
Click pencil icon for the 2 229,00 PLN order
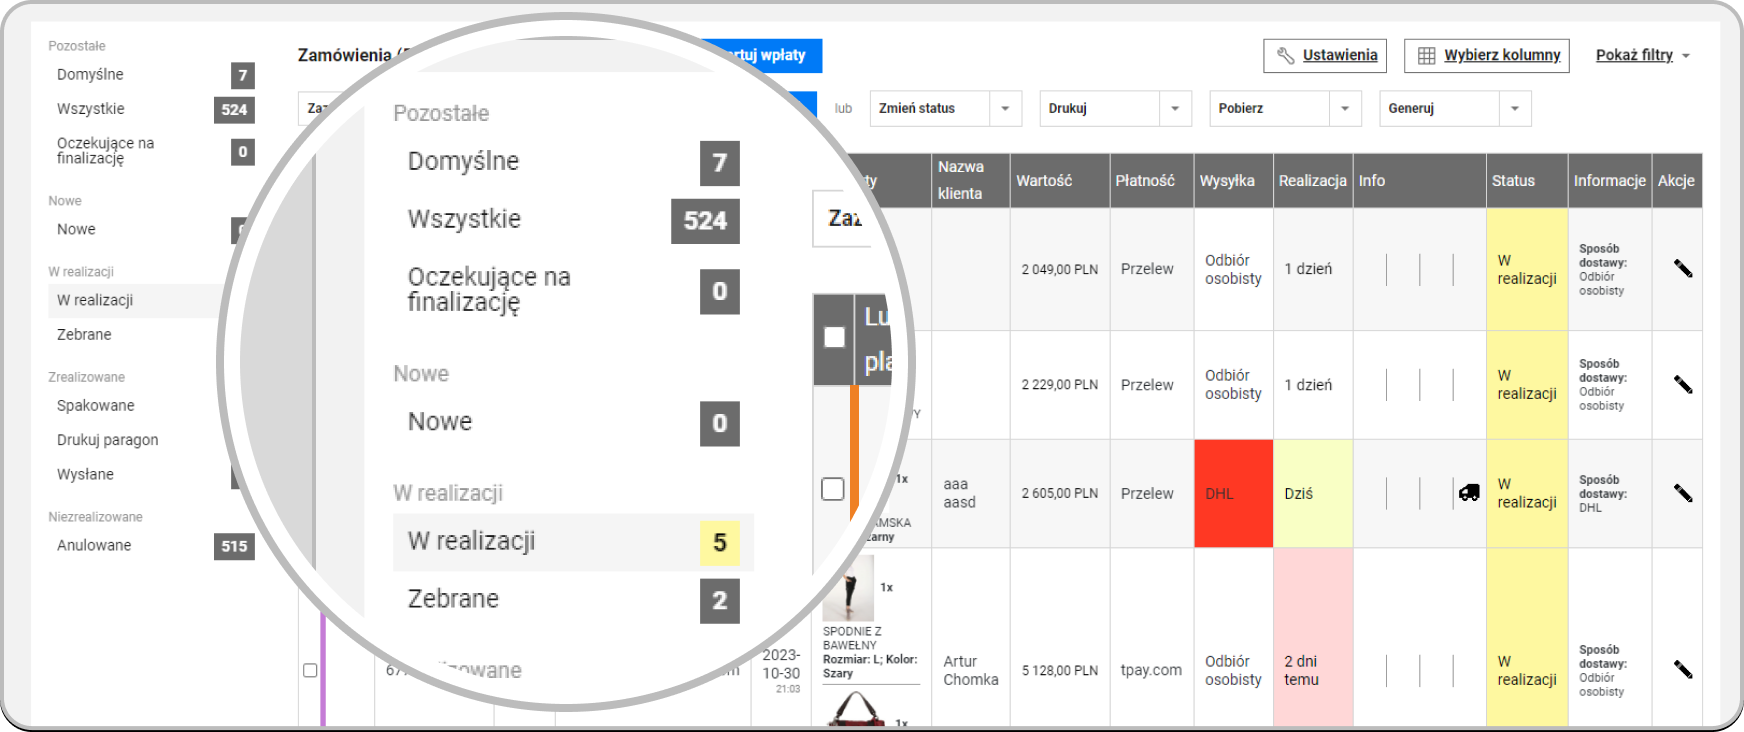point(1683,385)
